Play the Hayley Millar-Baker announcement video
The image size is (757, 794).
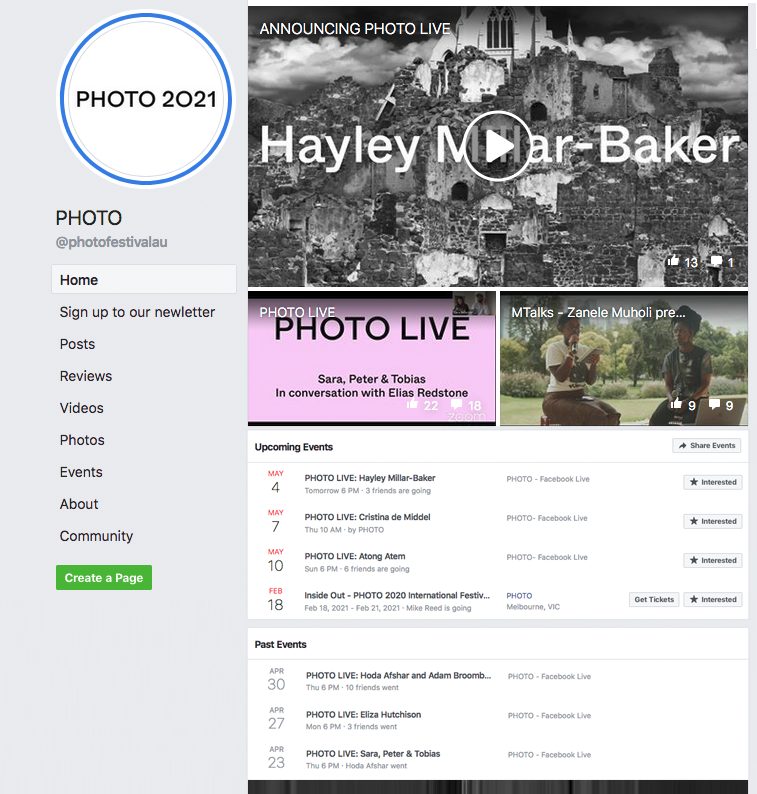point(497,146)
